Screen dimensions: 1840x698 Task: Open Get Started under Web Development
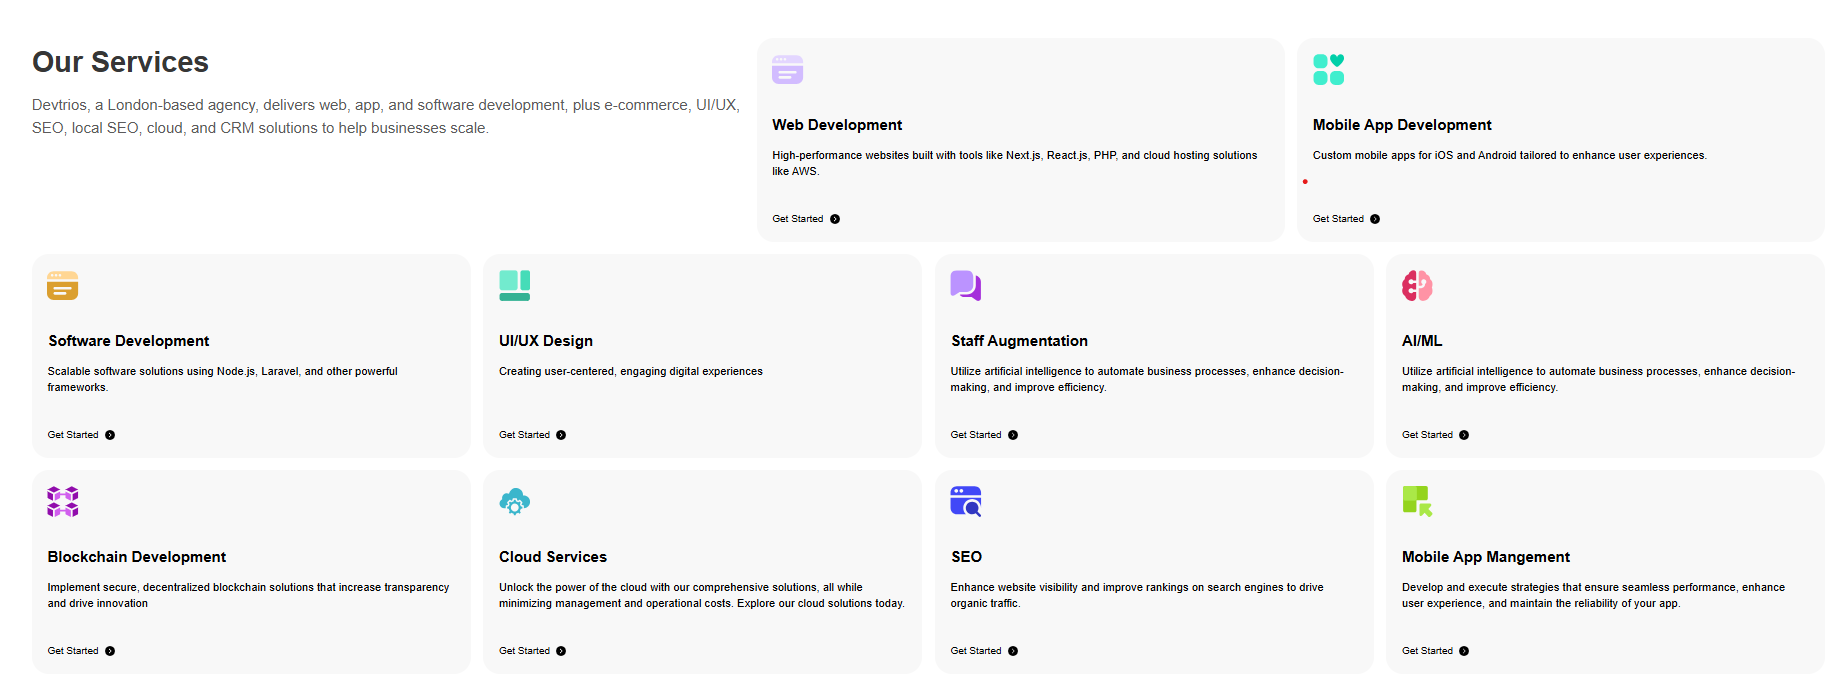coord(798,219)
